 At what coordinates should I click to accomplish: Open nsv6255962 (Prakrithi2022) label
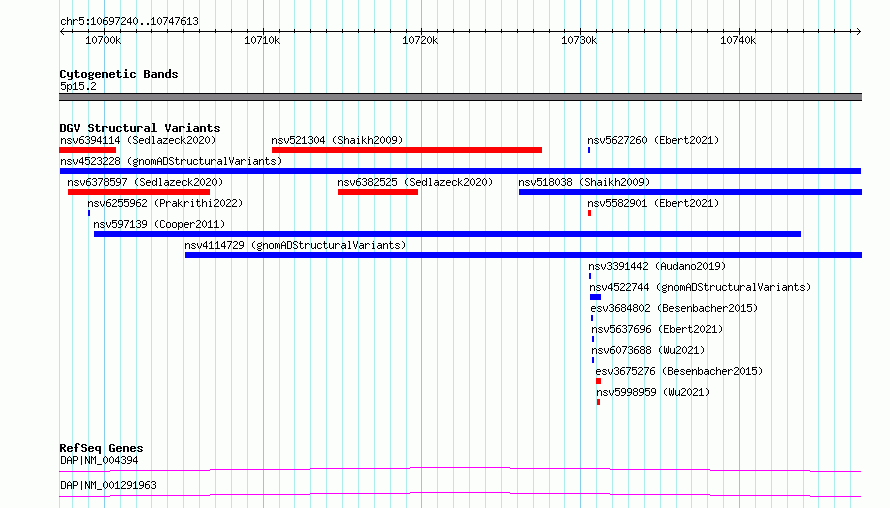point(165,203)
